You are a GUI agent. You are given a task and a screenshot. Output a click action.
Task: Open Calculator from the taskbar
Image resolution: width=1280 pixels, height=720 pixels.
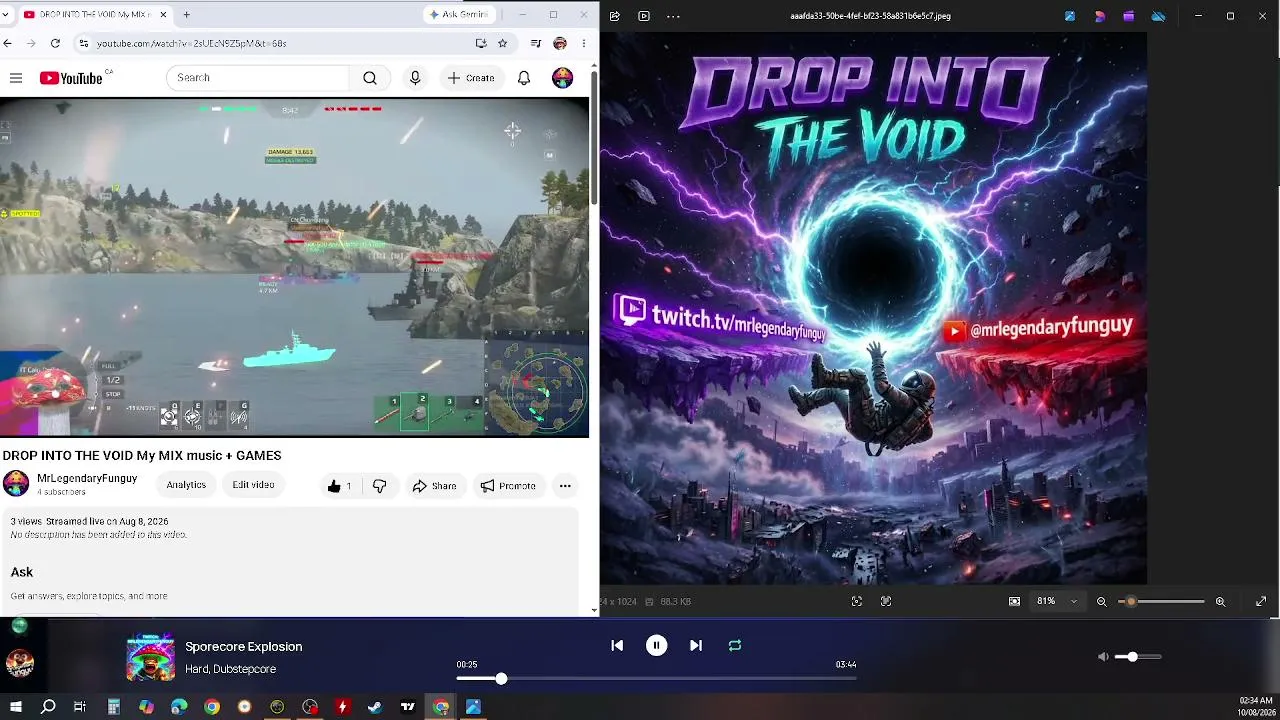tap(114, 707)
